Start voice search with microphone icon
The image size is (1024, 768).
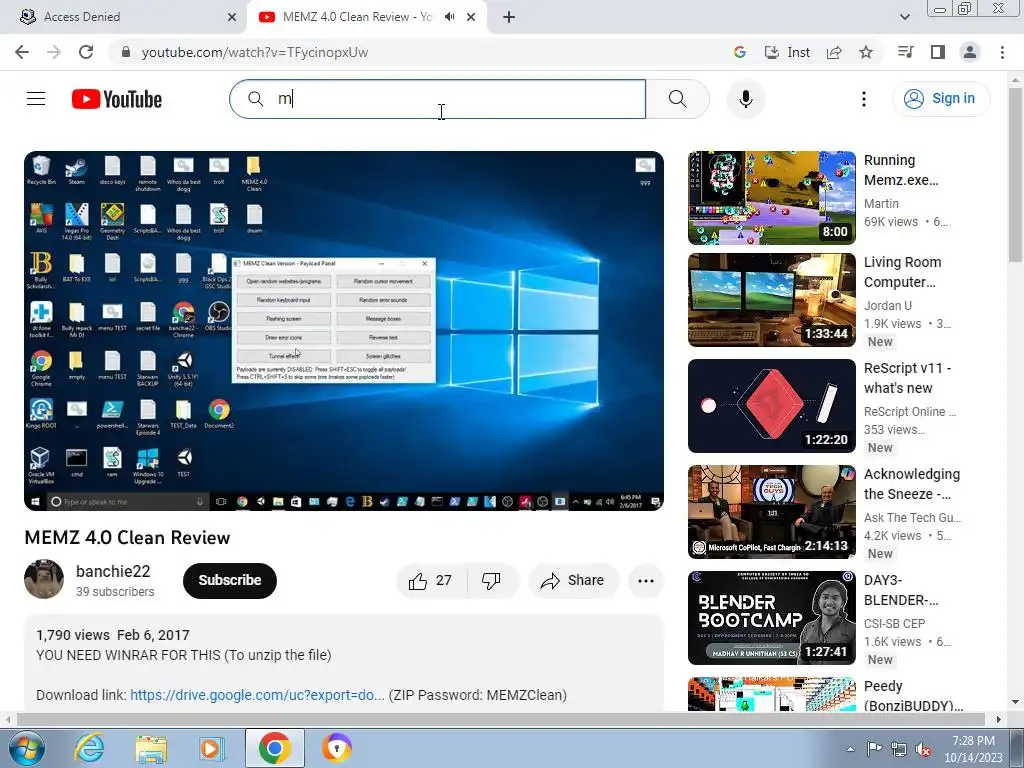click(745, 99)
